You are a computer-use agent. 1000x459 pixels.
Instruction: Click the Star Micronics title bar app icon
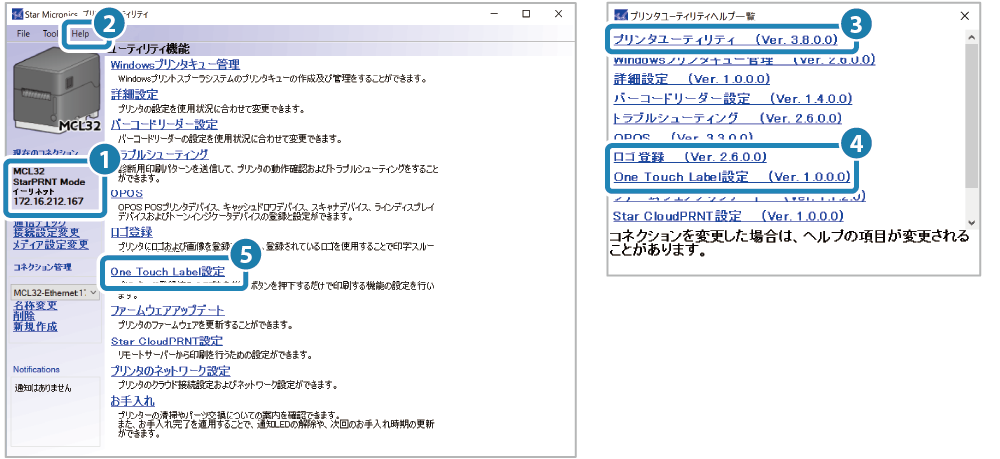click(x=17, y=13)
